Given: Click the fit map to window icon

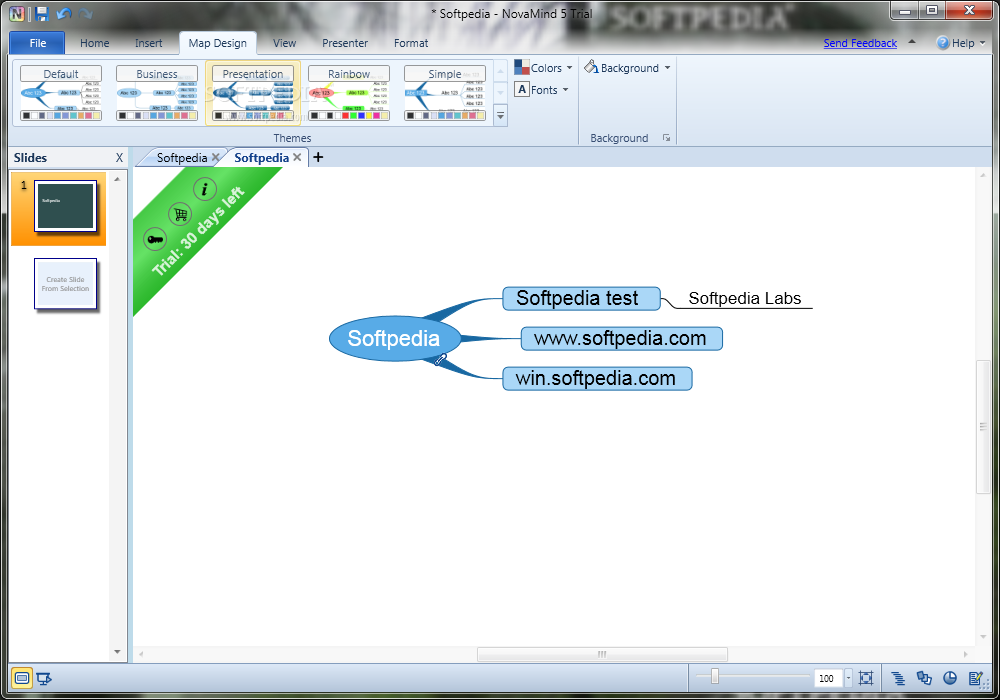Looking at the screenshot, I should [x=865, y=678].
